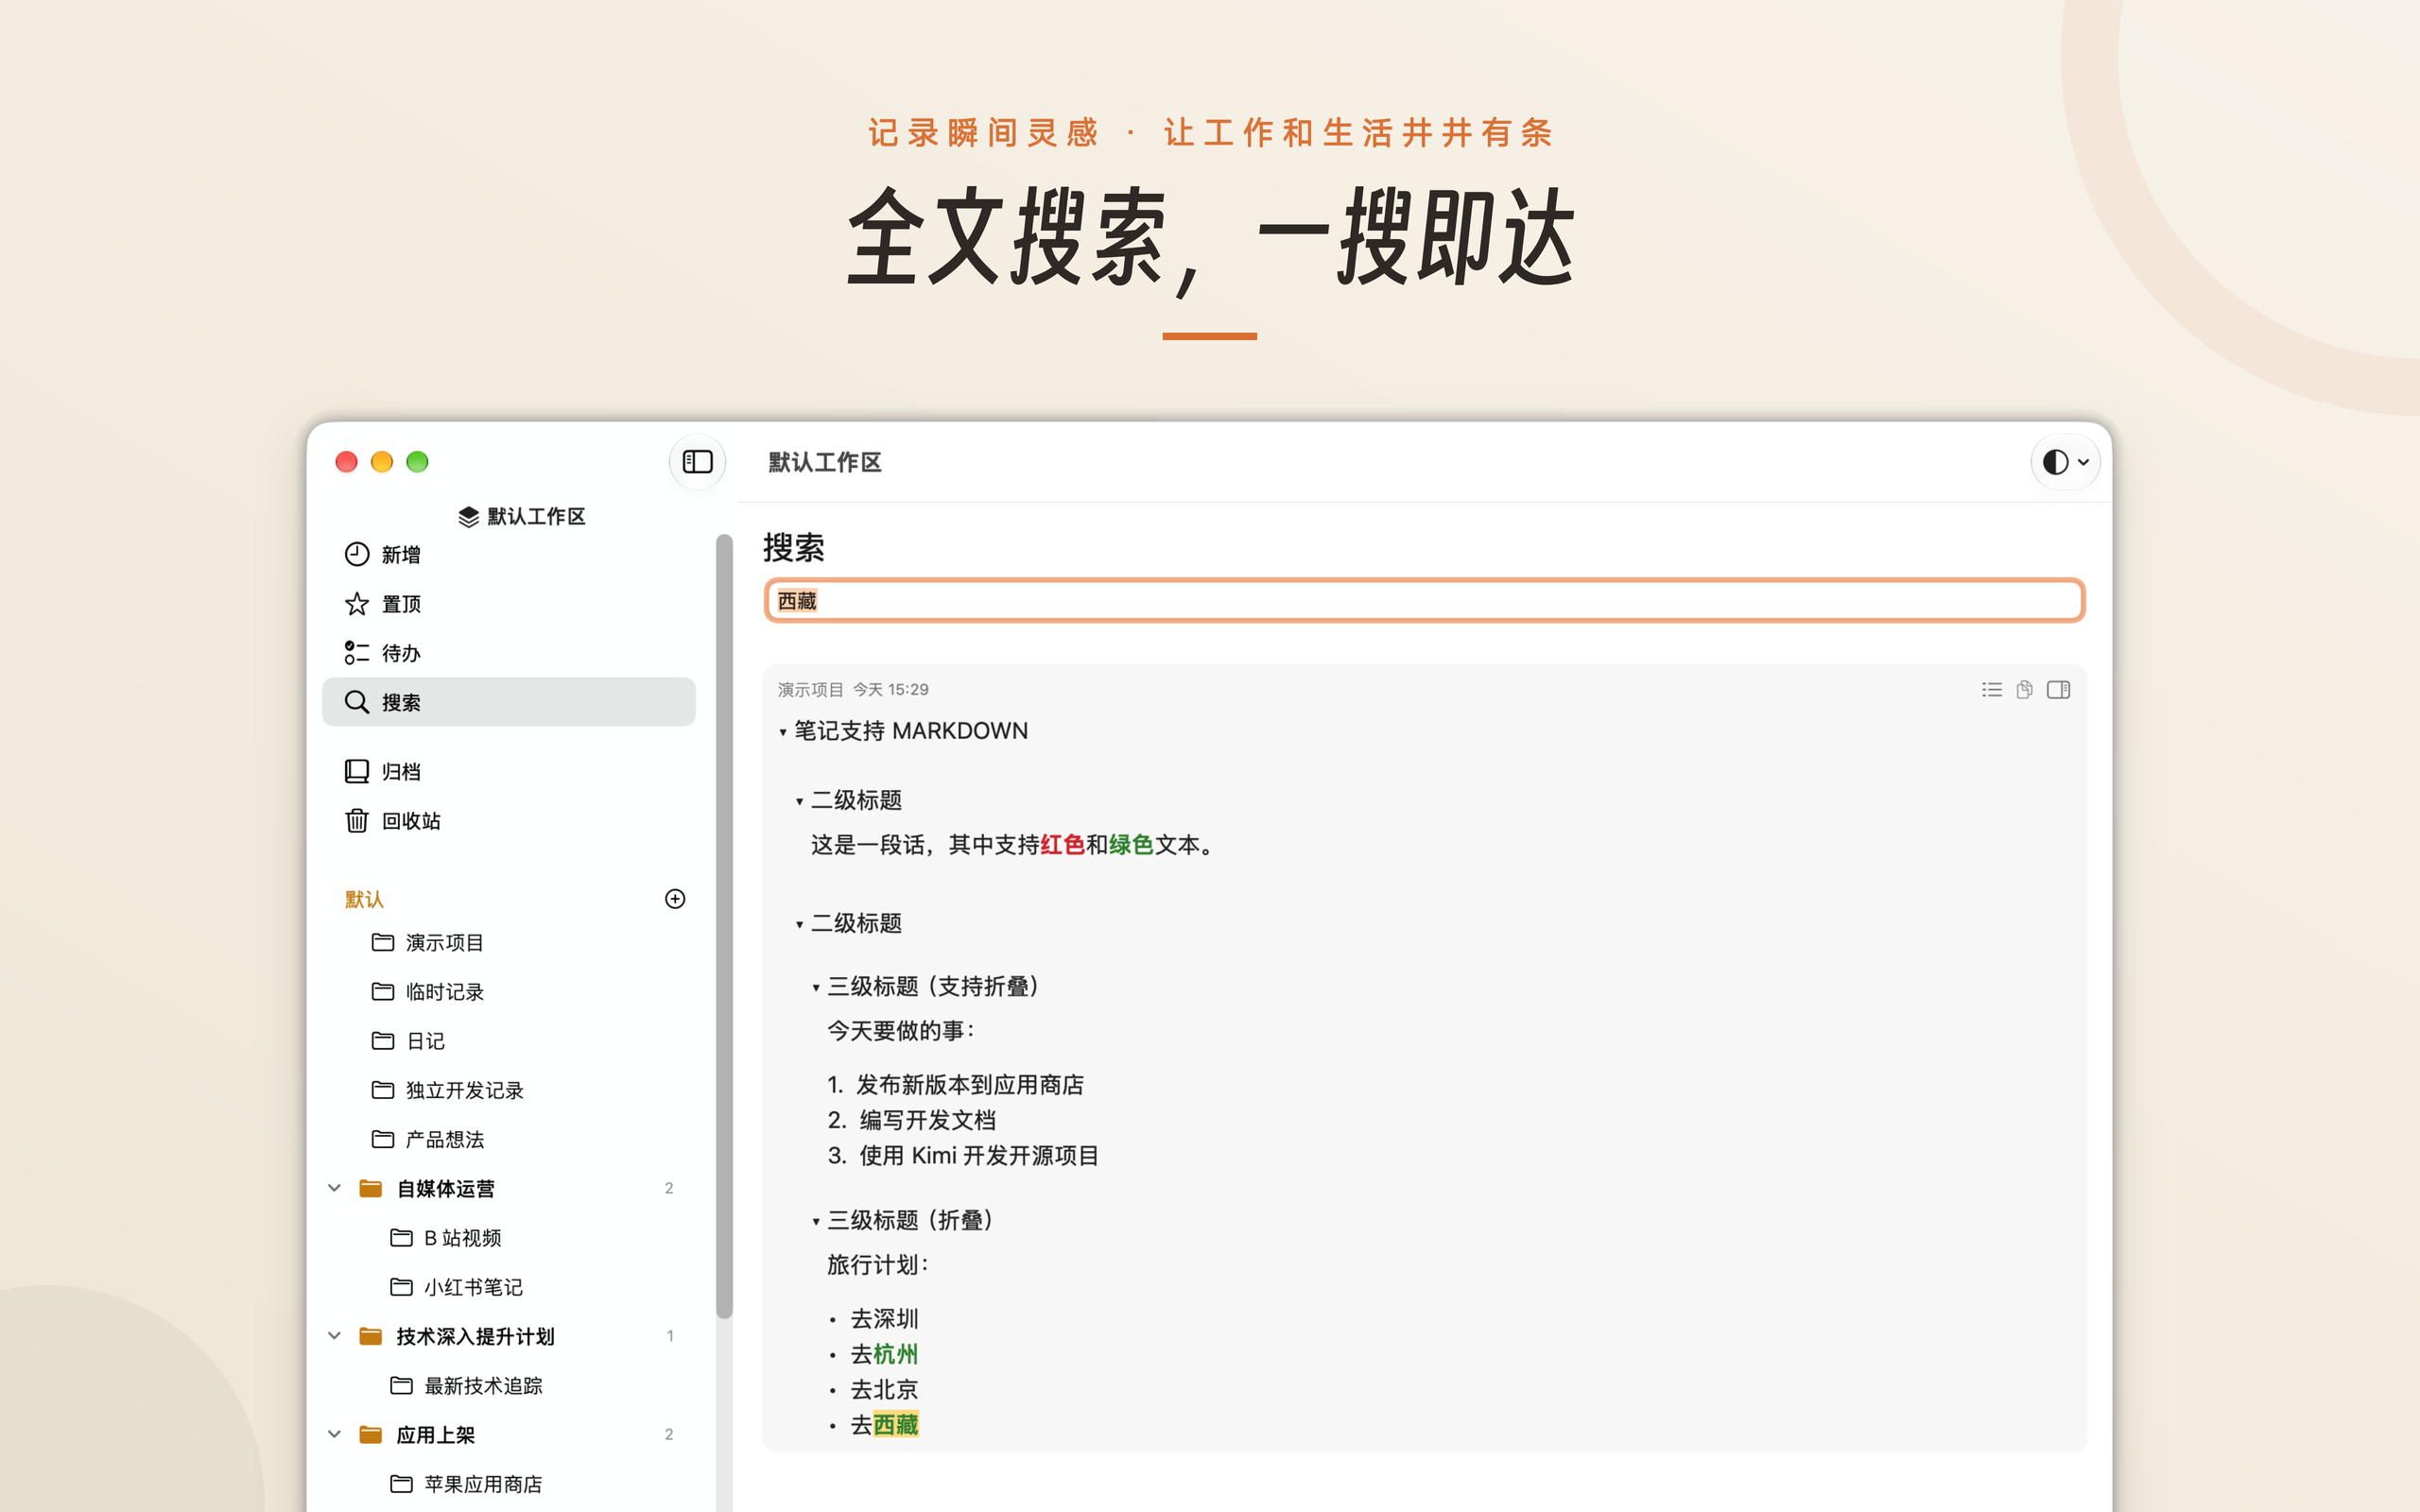The width and height of the screenshot is (2420, 1512).
Task: Click the 最新技术追踪 folder icon
Action: click(401, 1385)
